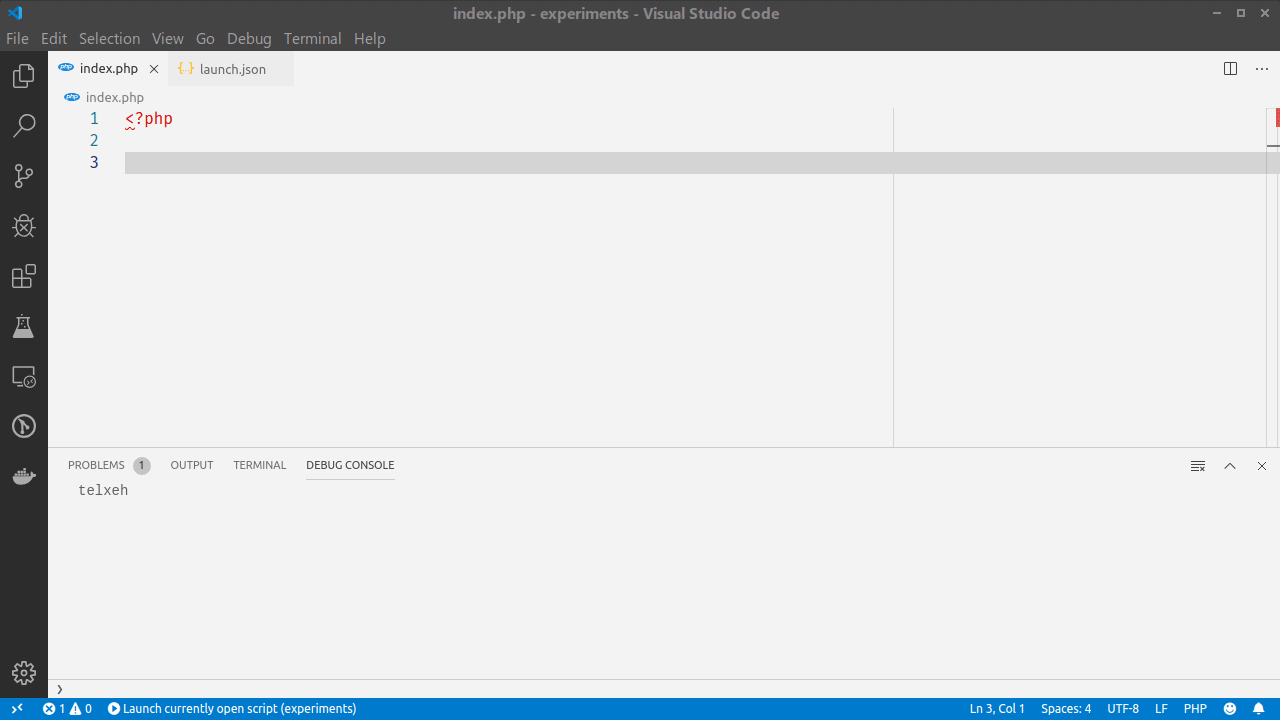Toggle the Split Editor icon
This screenshot has height=720, width=1280.
tap(1229, 68)
